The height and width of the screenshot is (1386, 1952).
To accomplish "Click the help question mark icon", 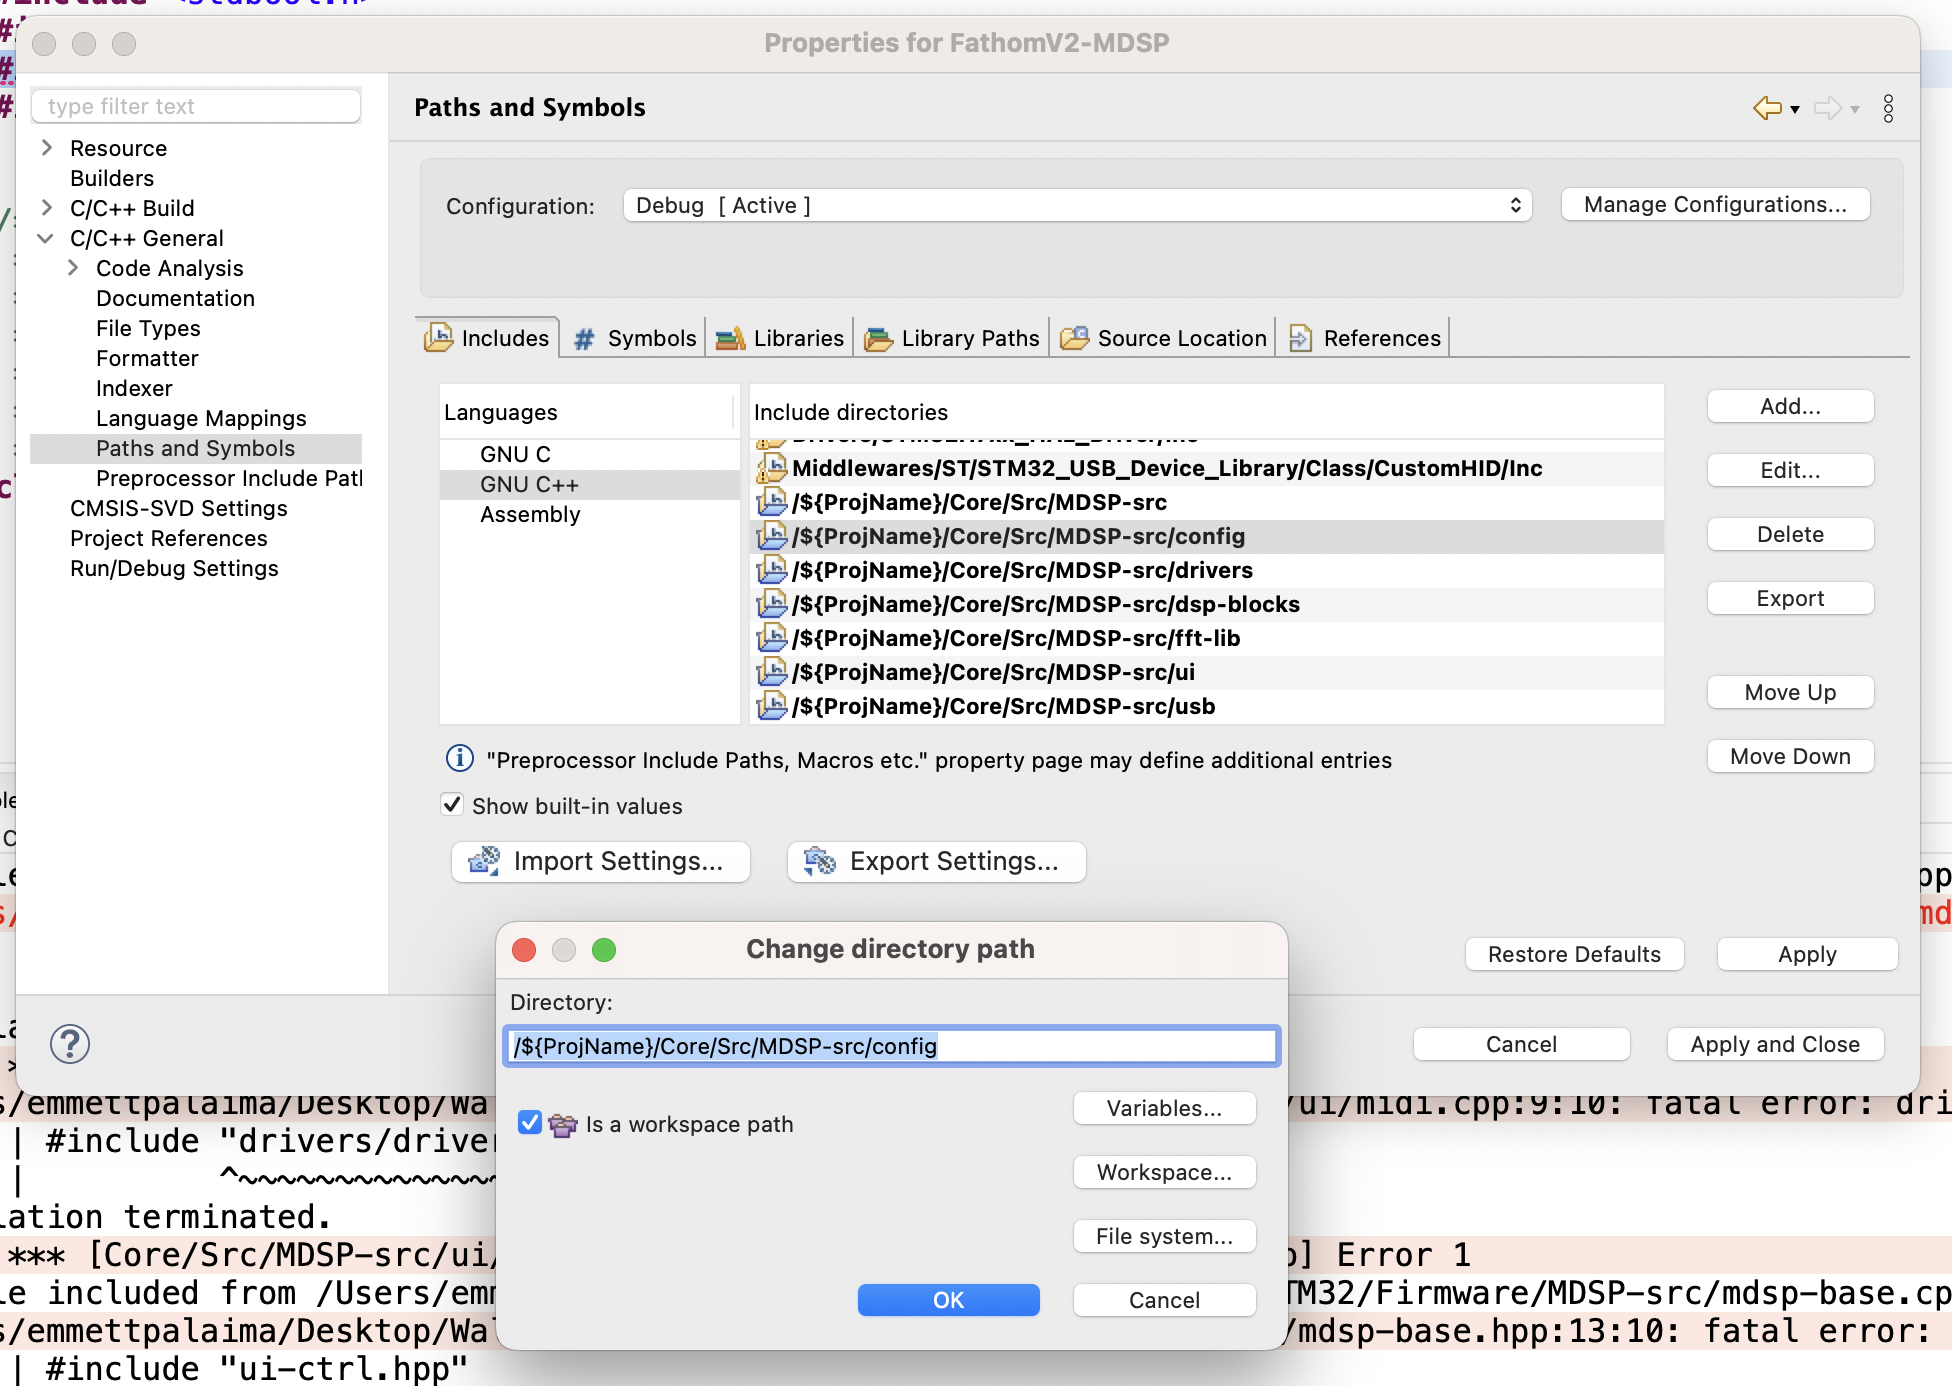I will (70, 1043).
